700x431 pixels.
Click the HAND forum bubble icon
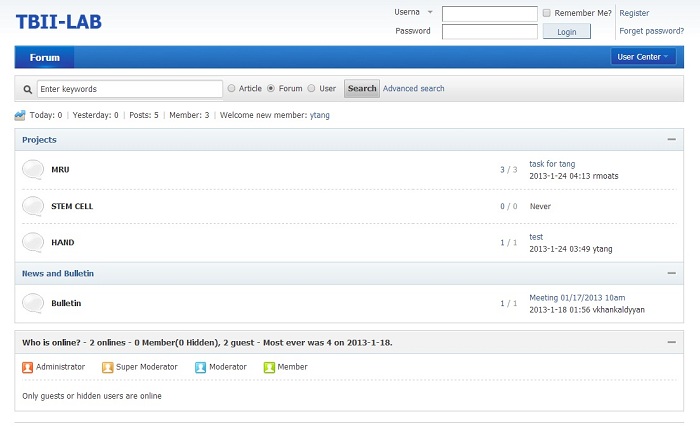(33, 242)
